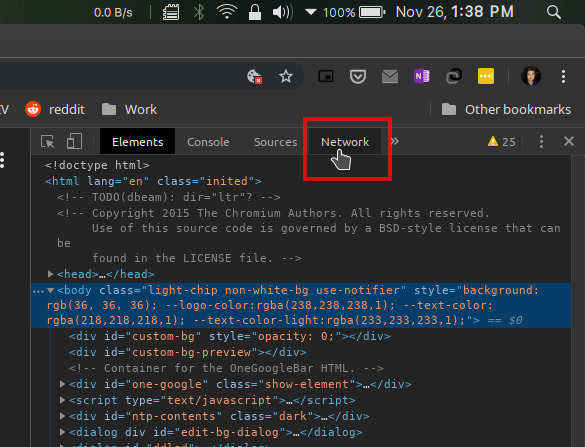The width and height of the screenshot is (585, 447).
Task: Open the DevTools customize menu
Action: pyautogui.click(x=541, y=141)
